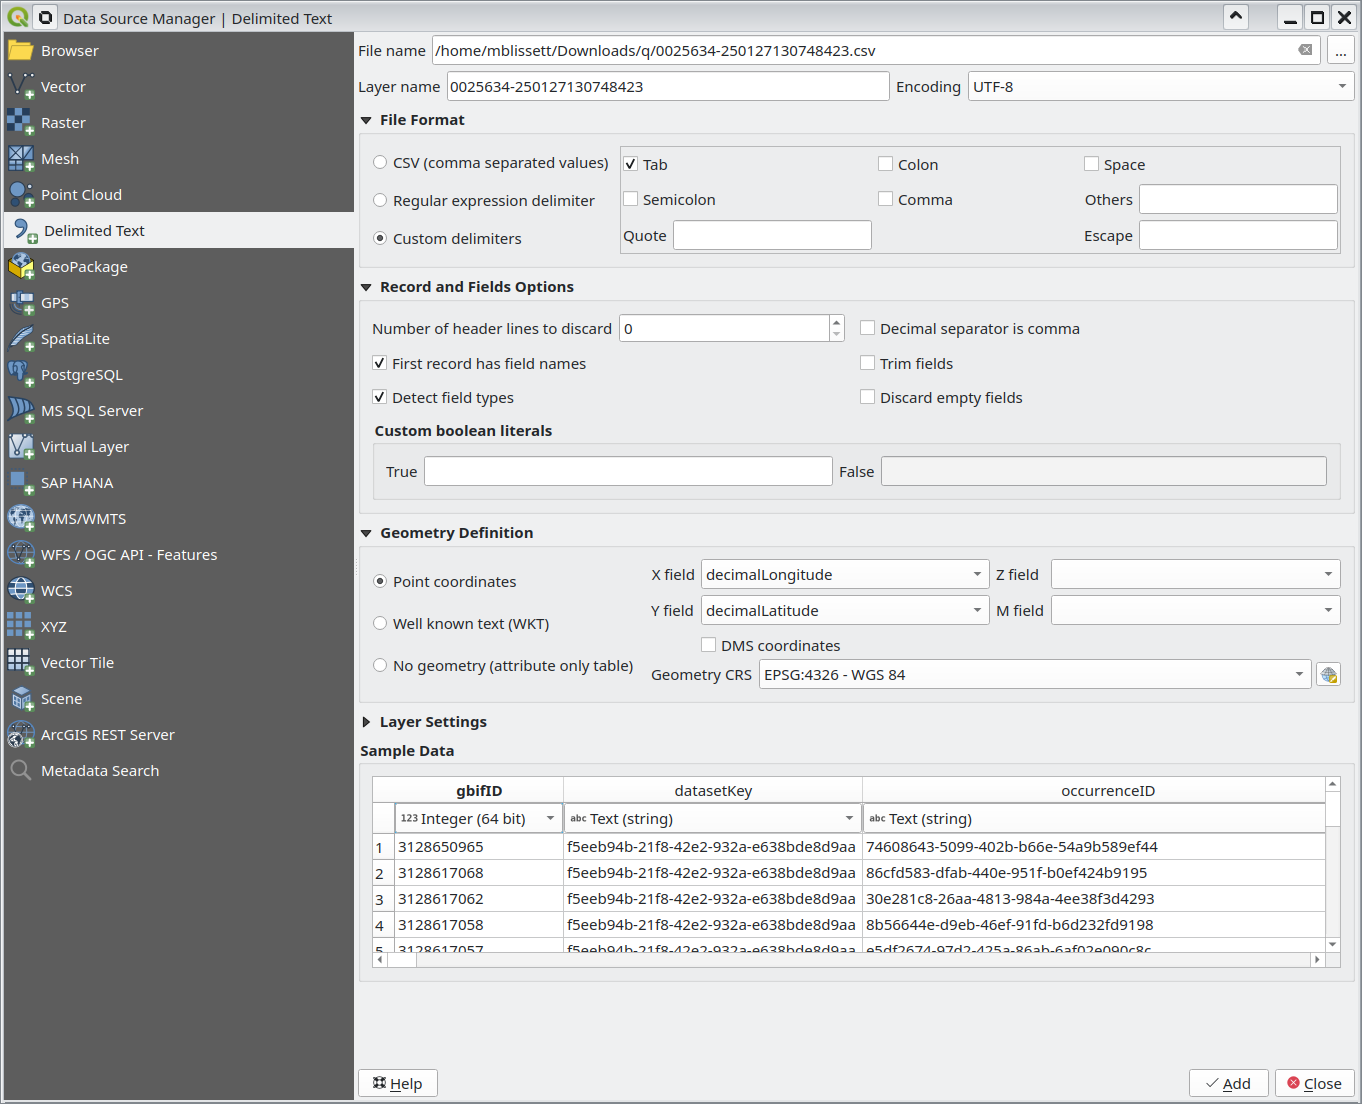Click the sample data horizontal scrollbar

point(850,959)
